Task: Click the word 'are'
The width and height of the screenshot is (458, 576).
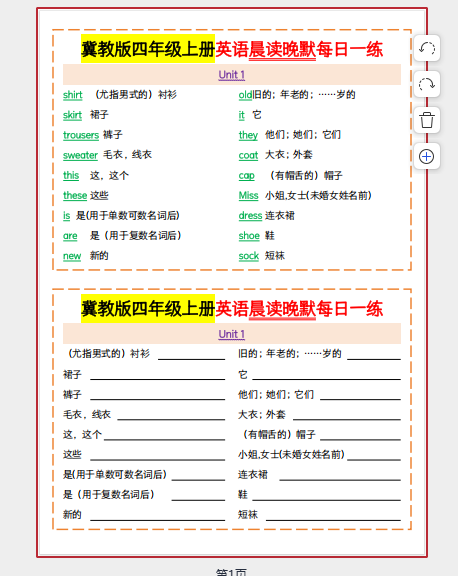Action: click(70, 236)
